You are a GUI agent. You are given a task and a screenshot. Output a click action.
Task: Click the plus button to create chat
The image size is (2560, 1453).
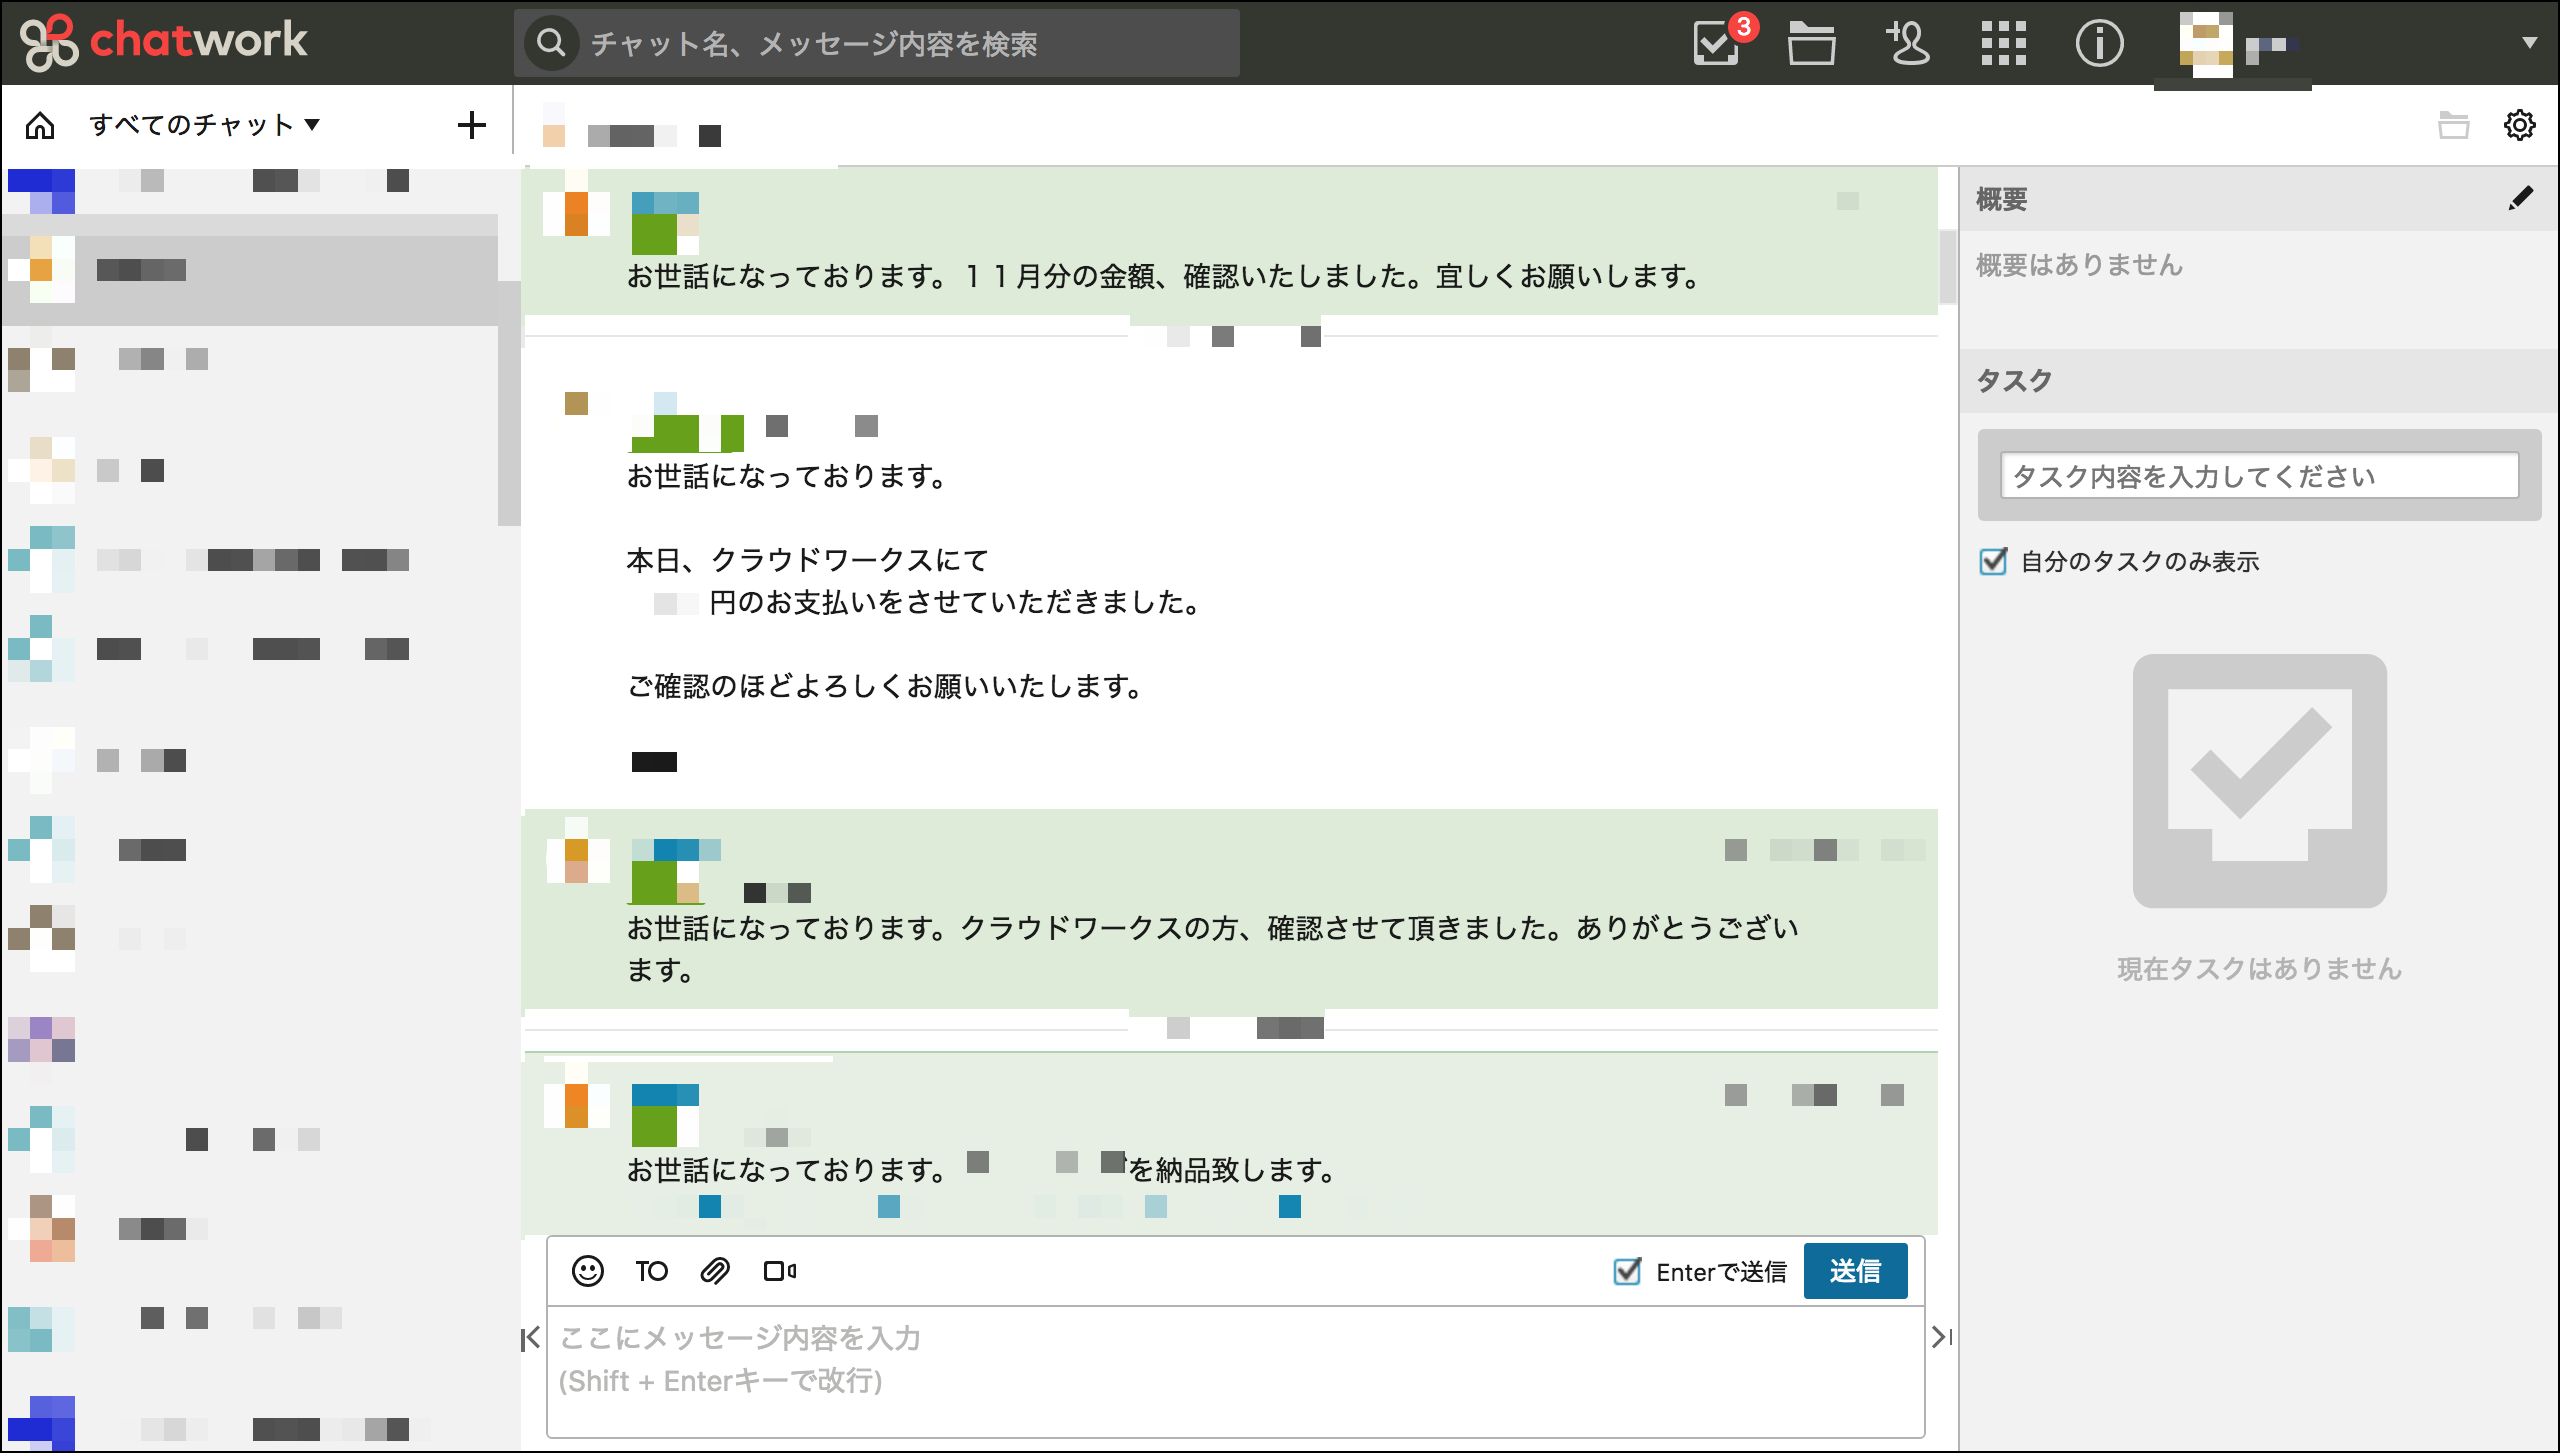point(471,125)
